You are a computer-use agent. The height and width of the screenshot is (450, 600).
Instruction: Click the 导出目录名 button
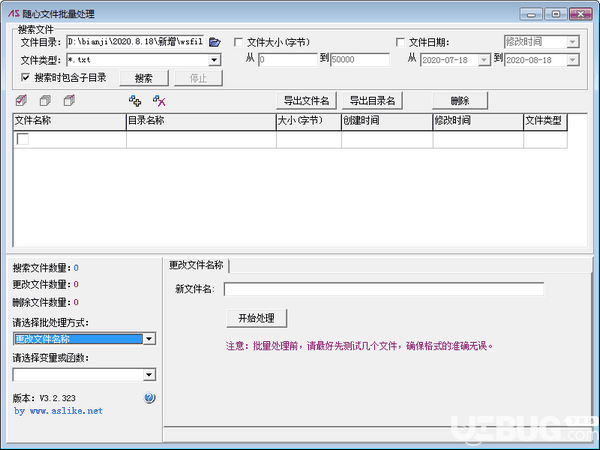tap(372, 101)
